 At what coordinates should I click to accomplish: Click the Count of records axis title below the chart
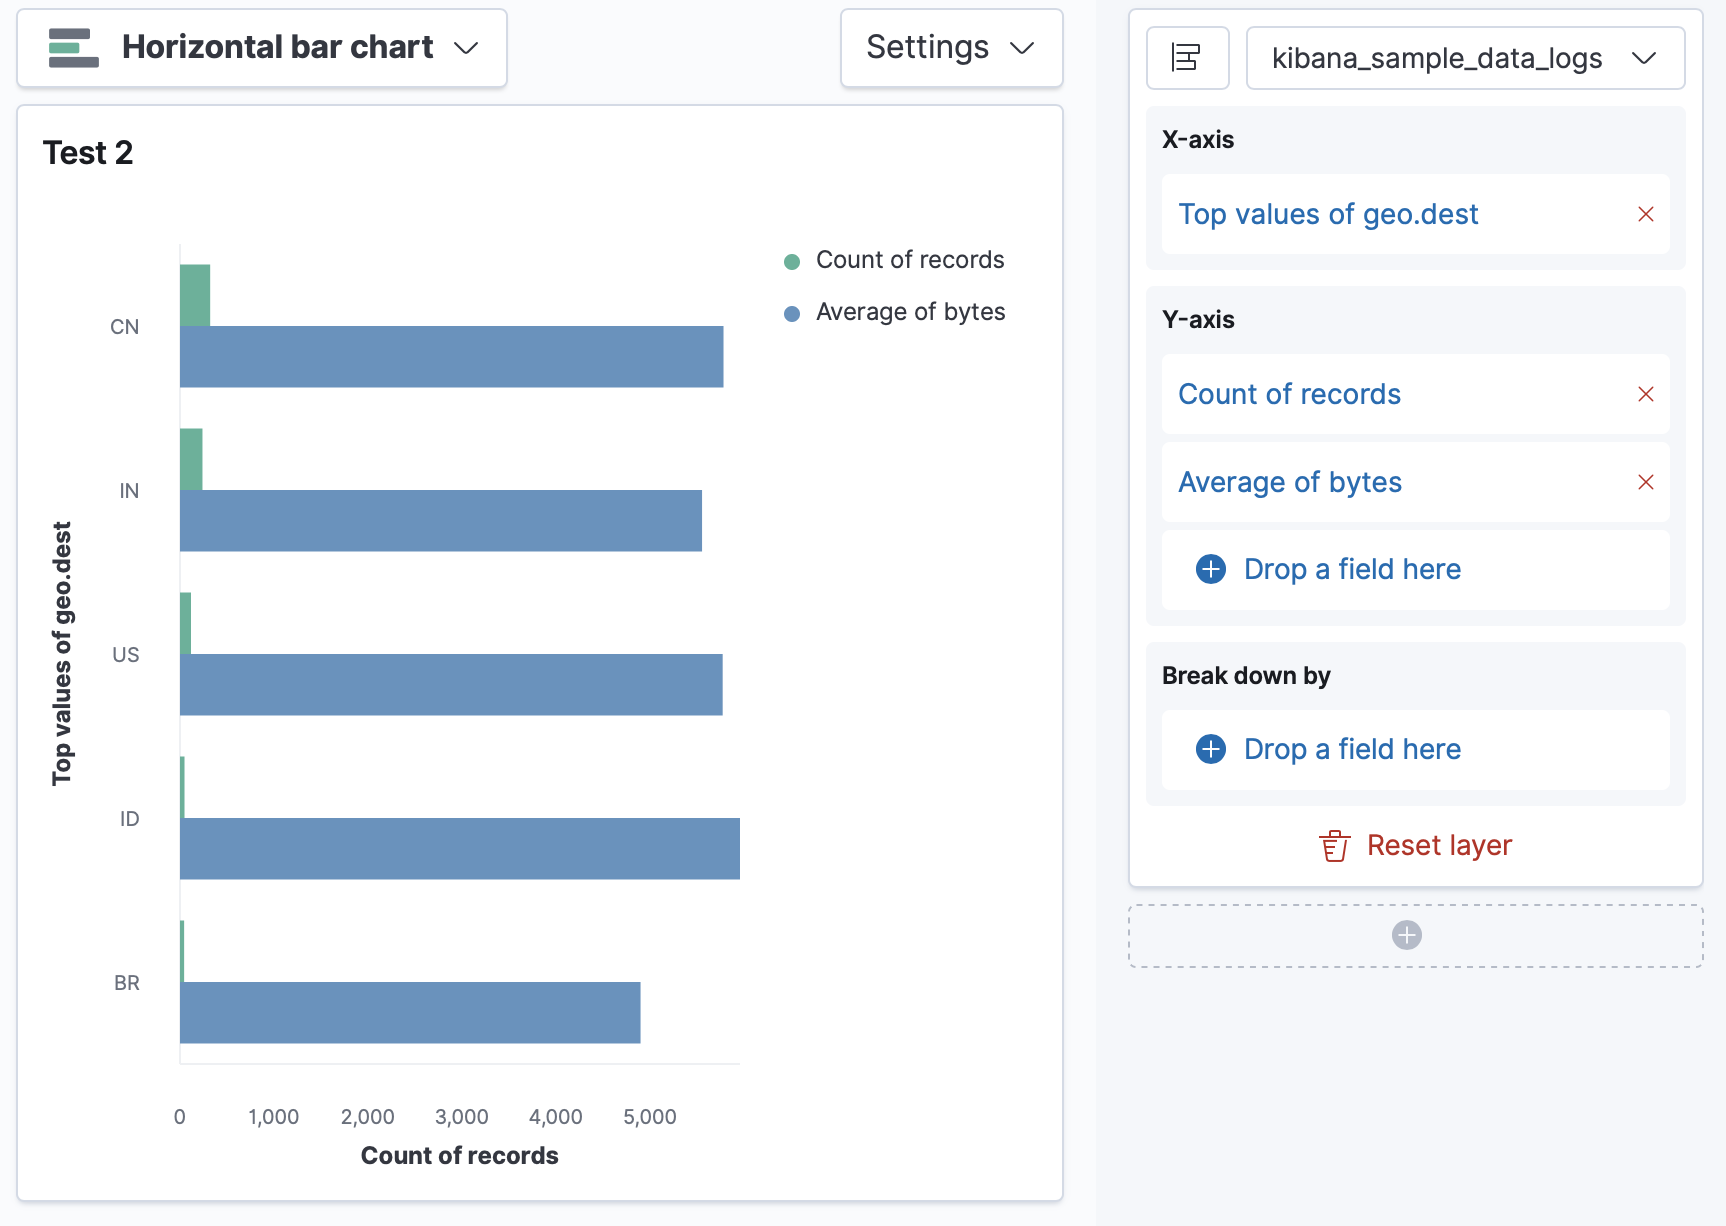460,1156
